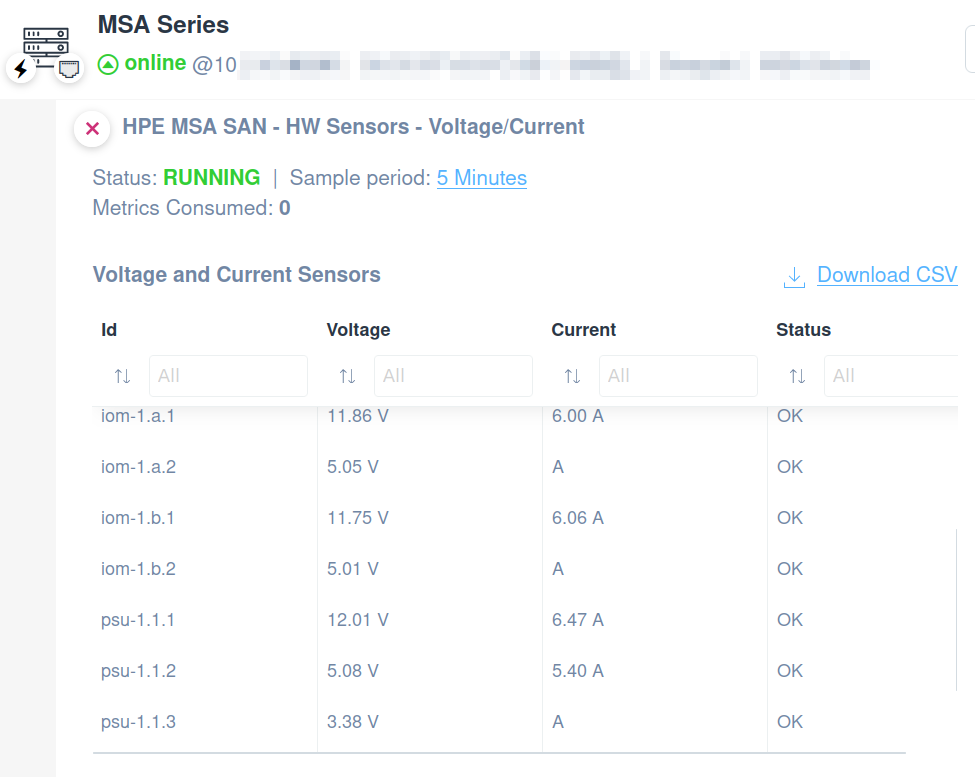Select row id psu-1.1.1
Screen dimensions: 975x777
point(138,620)
